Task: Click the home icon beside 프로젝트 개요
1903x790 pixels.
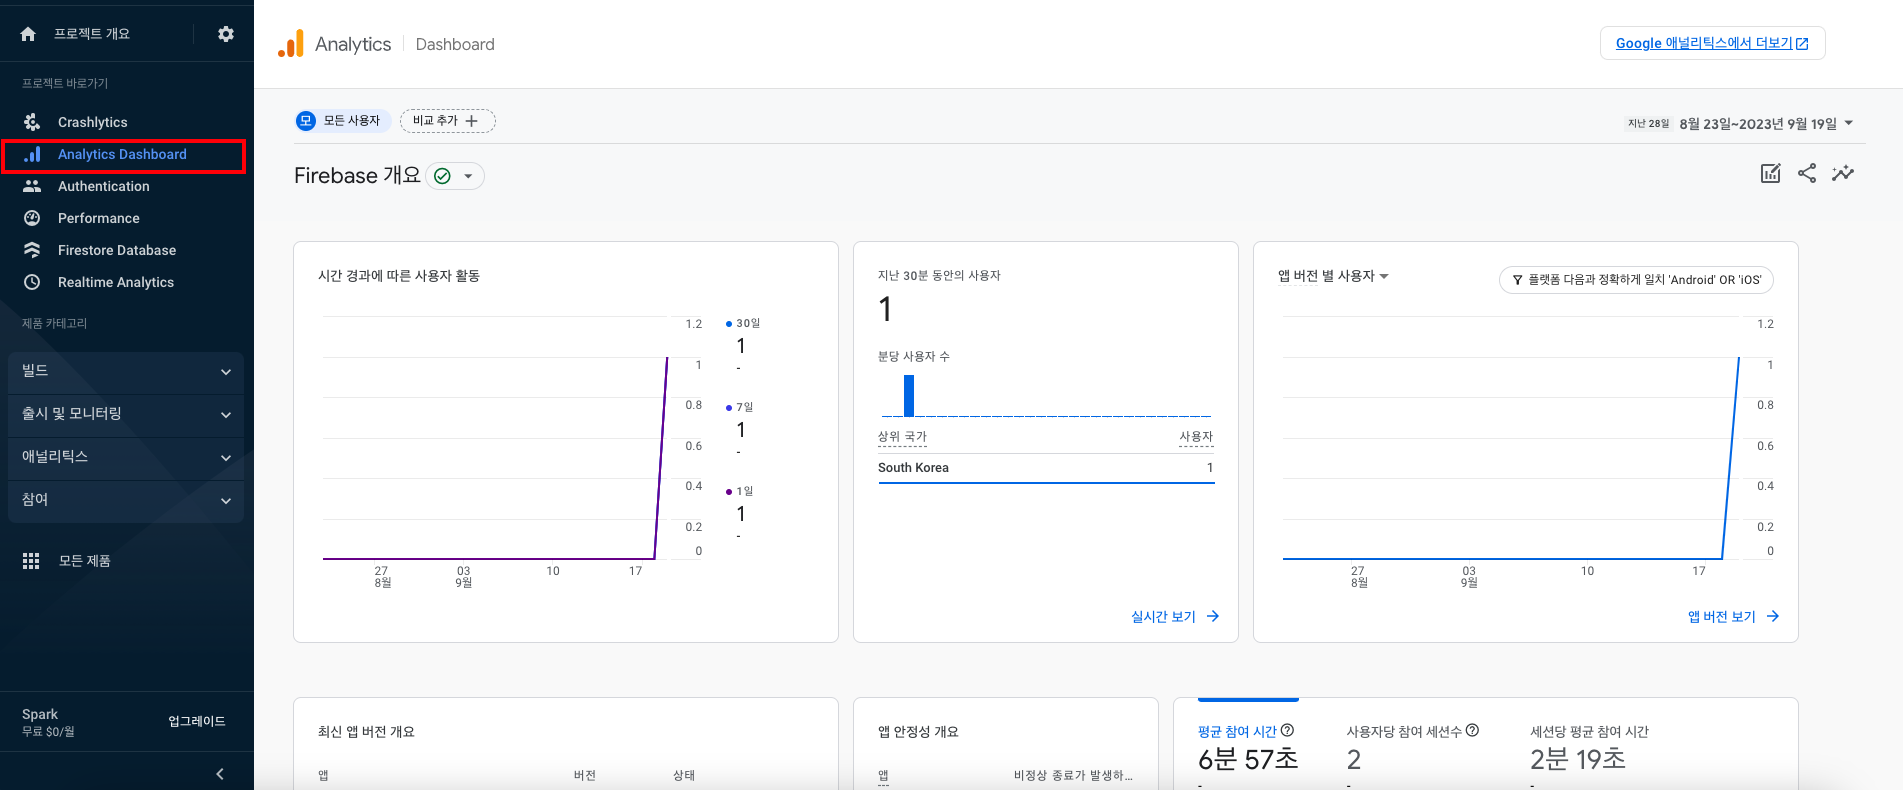Action: 28,34
